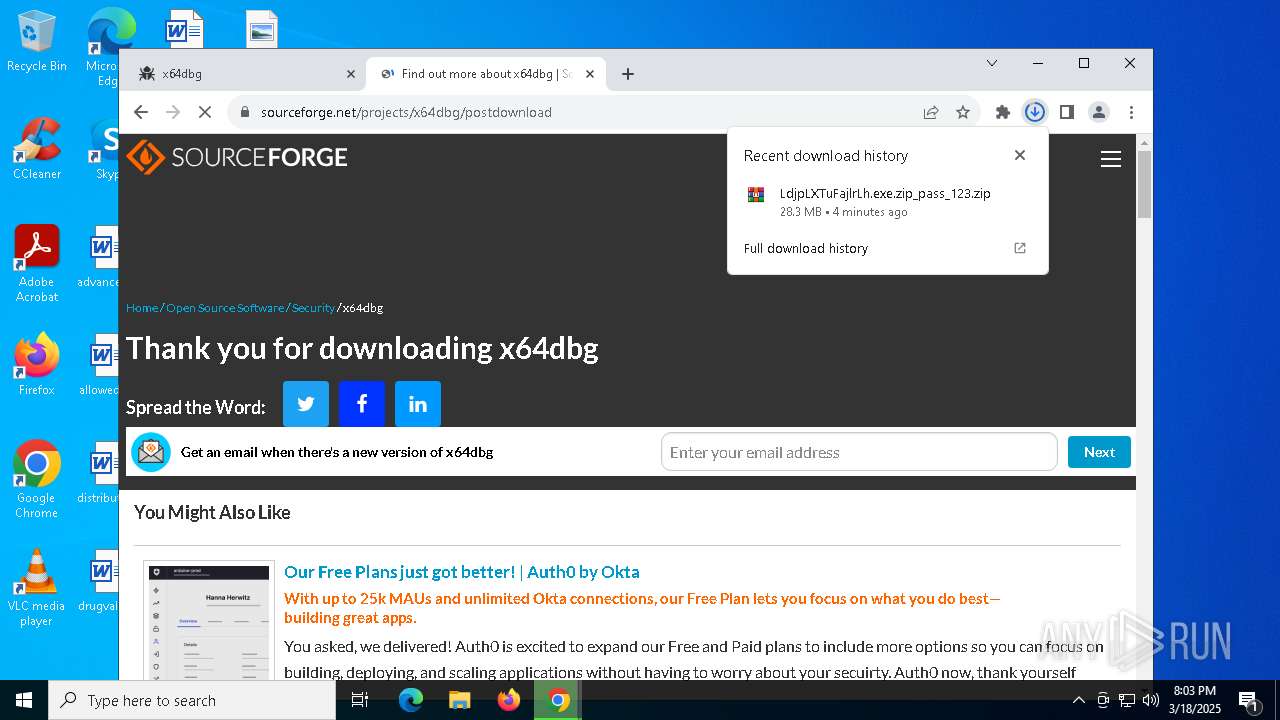Click the volume speaker tray icon

(x=1151, y=700)
